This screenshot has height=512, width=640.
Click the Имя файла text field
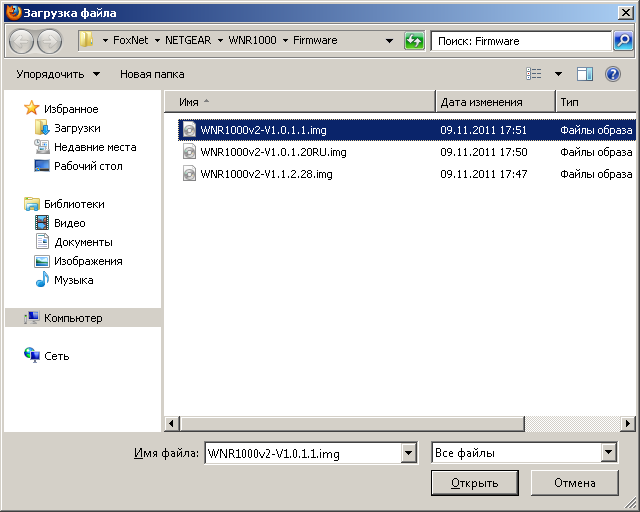tap(303, 453)
